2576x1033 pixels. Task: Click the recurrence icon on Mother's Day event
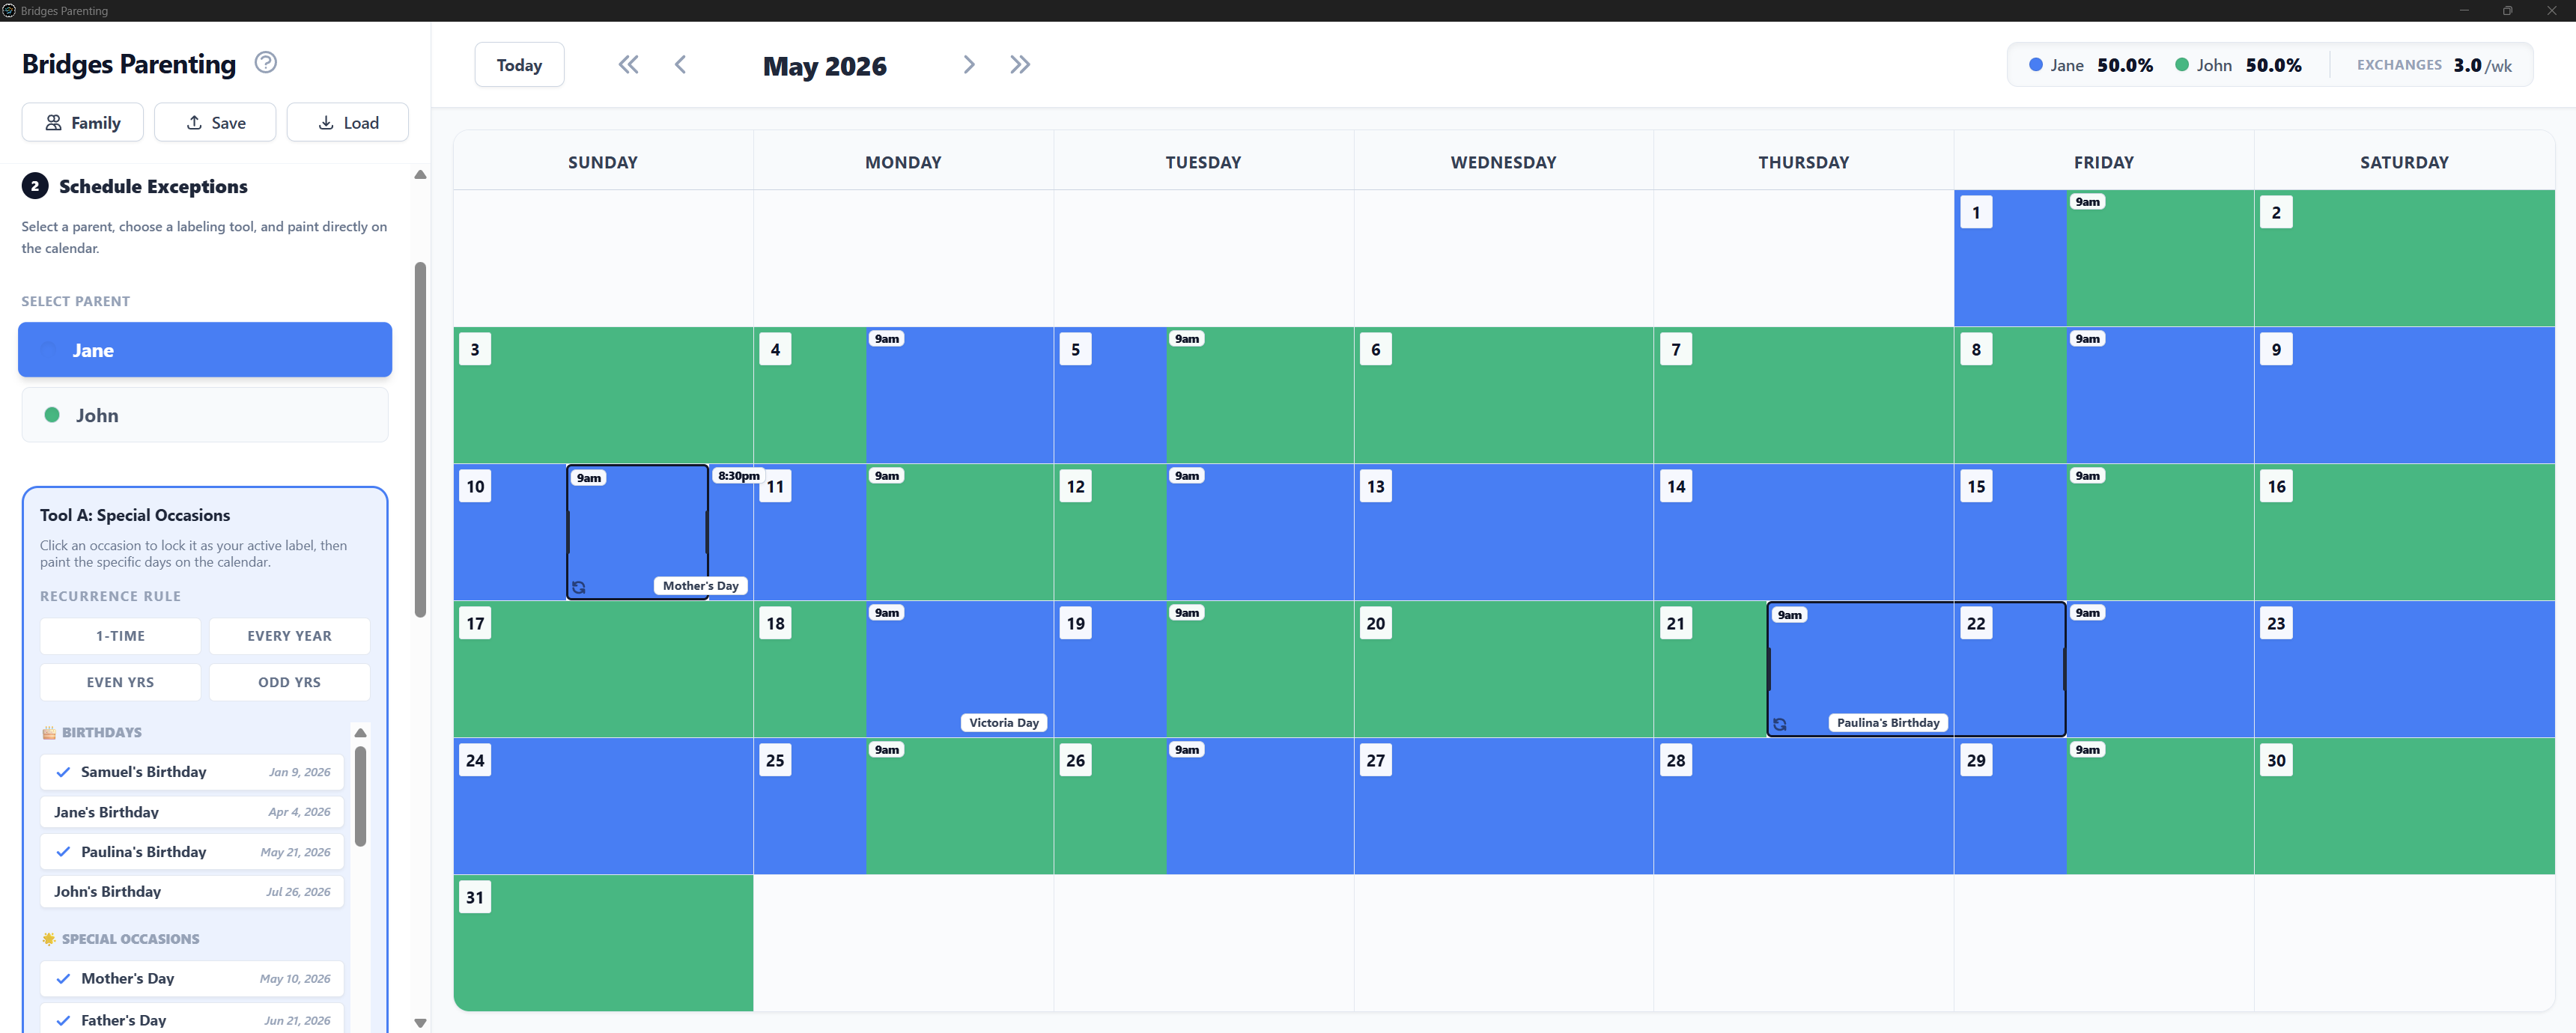[580, 587]
